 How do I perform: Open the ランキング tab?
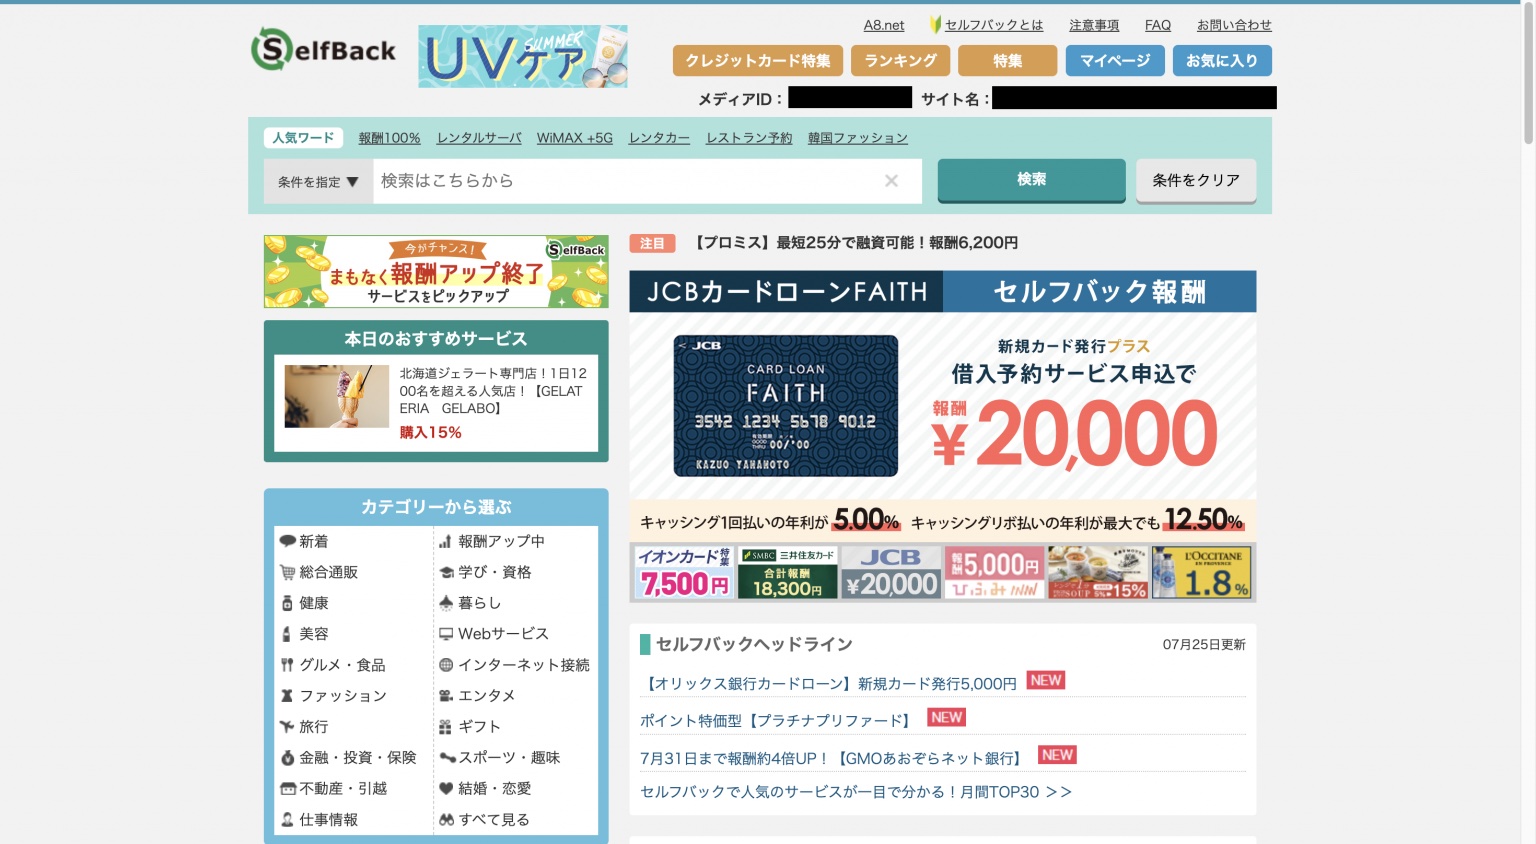(x=900, y=61)
